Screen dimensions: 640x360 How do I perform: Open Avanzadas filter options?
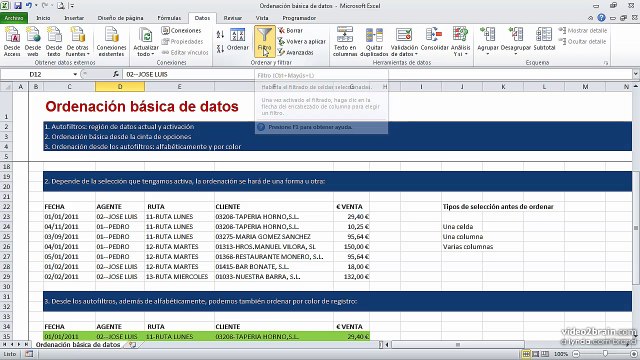coord(296,53)
